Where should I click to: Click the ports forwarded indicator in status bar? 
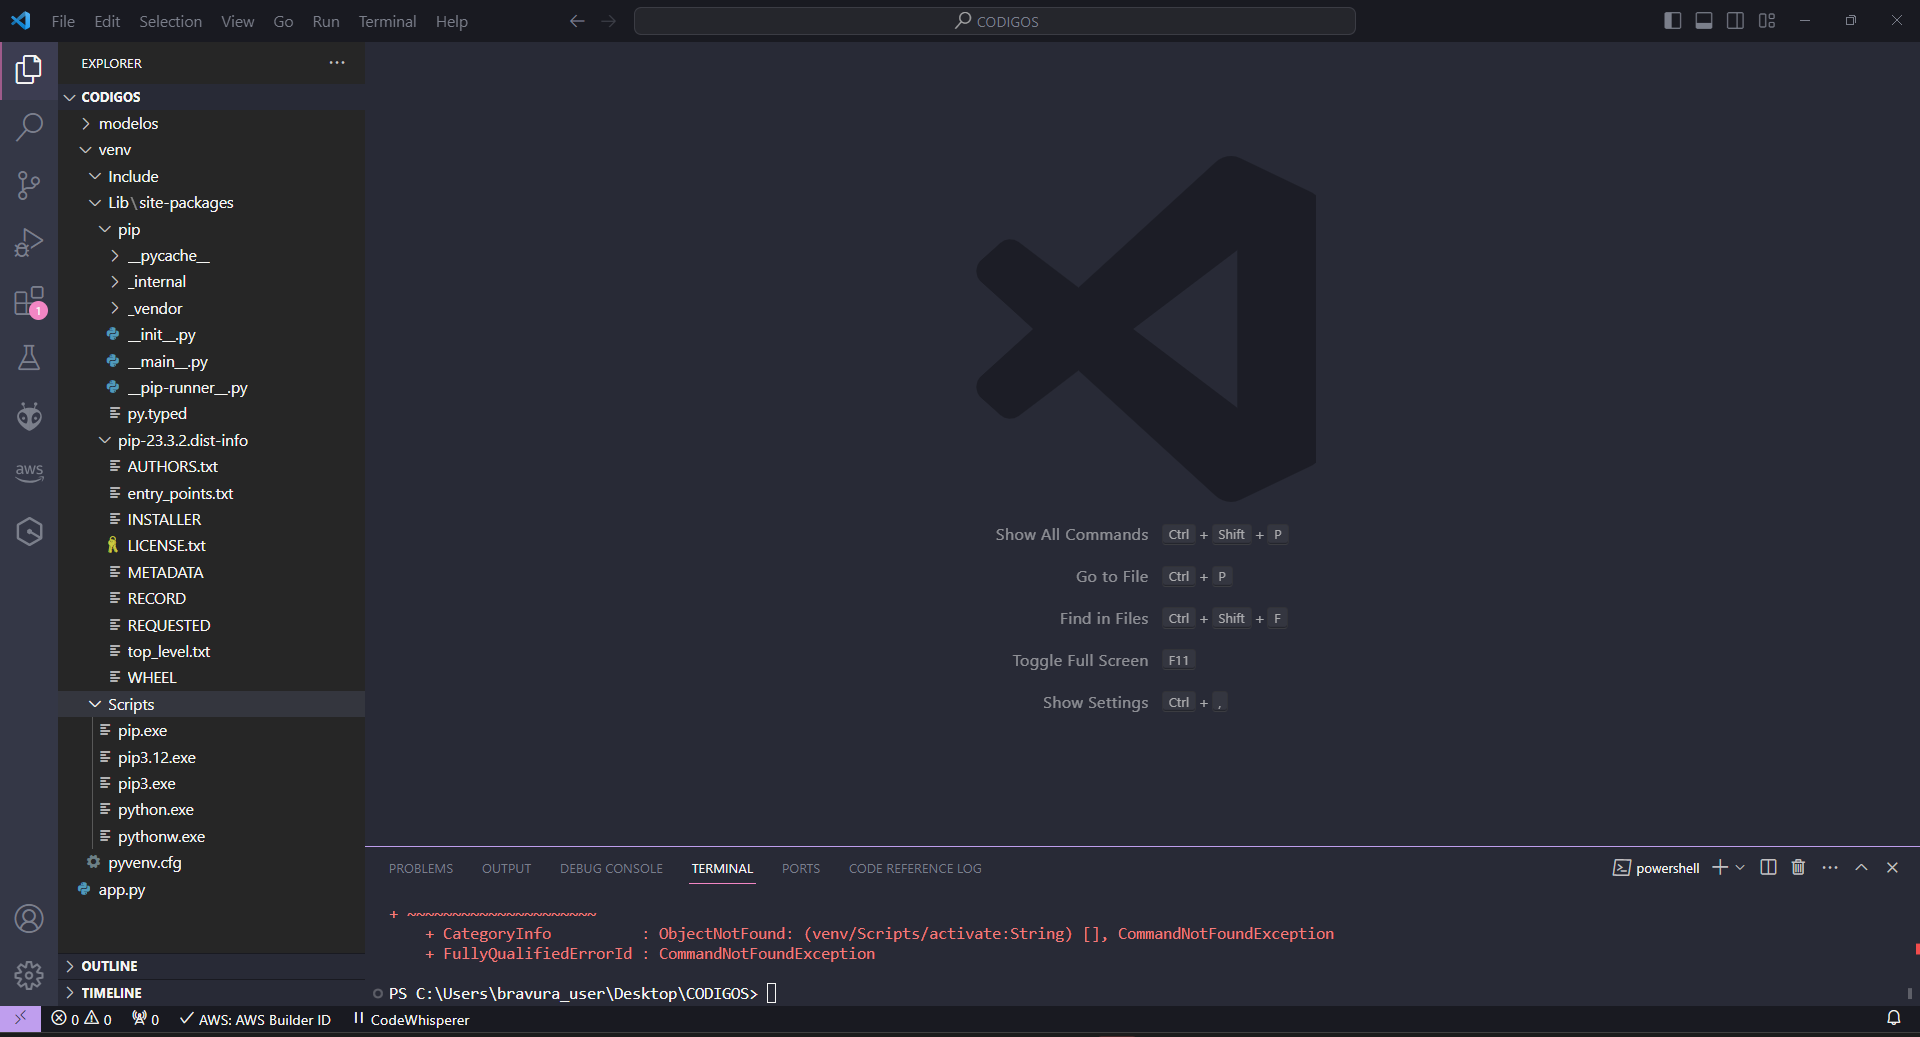(146, 1019)
